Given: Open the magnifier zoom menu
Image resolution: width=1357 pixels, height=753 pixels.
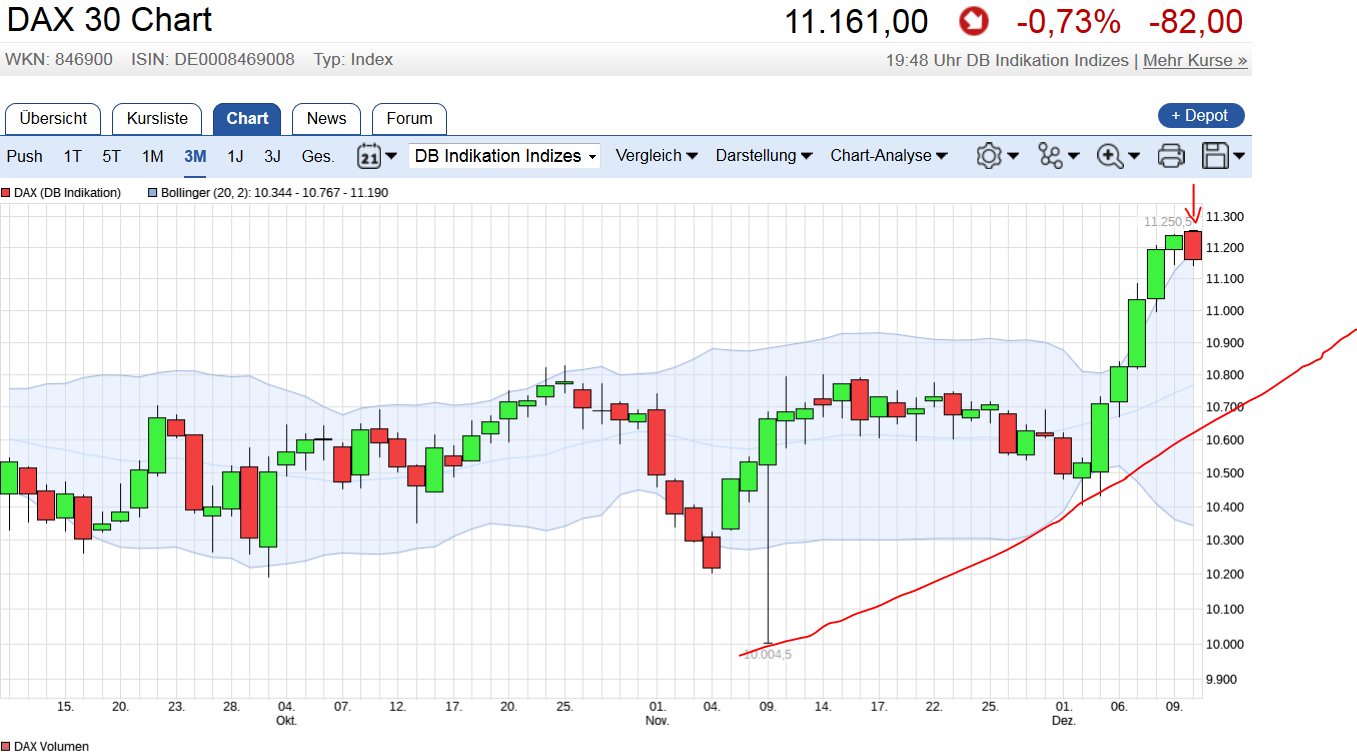Looking at the screenshot, I should (1119, 156).
